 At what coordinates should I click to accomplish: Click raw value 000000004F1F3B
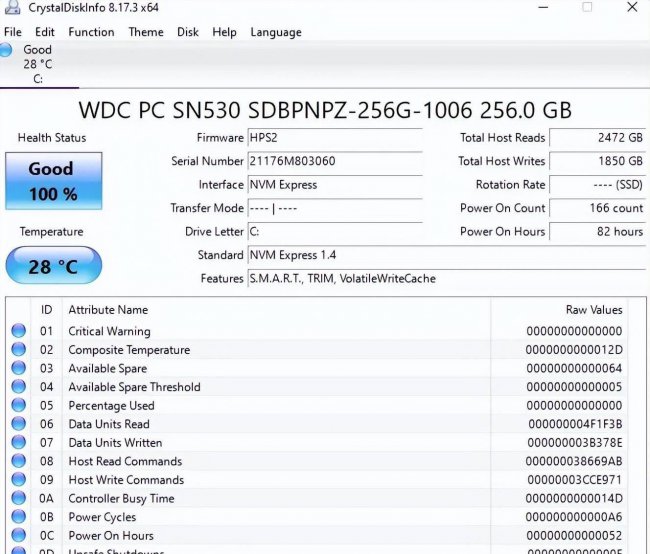tap(575, 424)
